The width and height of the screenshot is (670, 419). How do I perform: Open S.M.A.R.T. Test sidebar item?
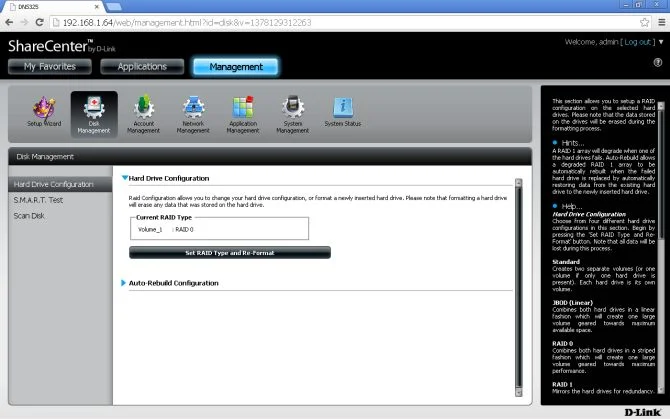[x=38, y=200]
